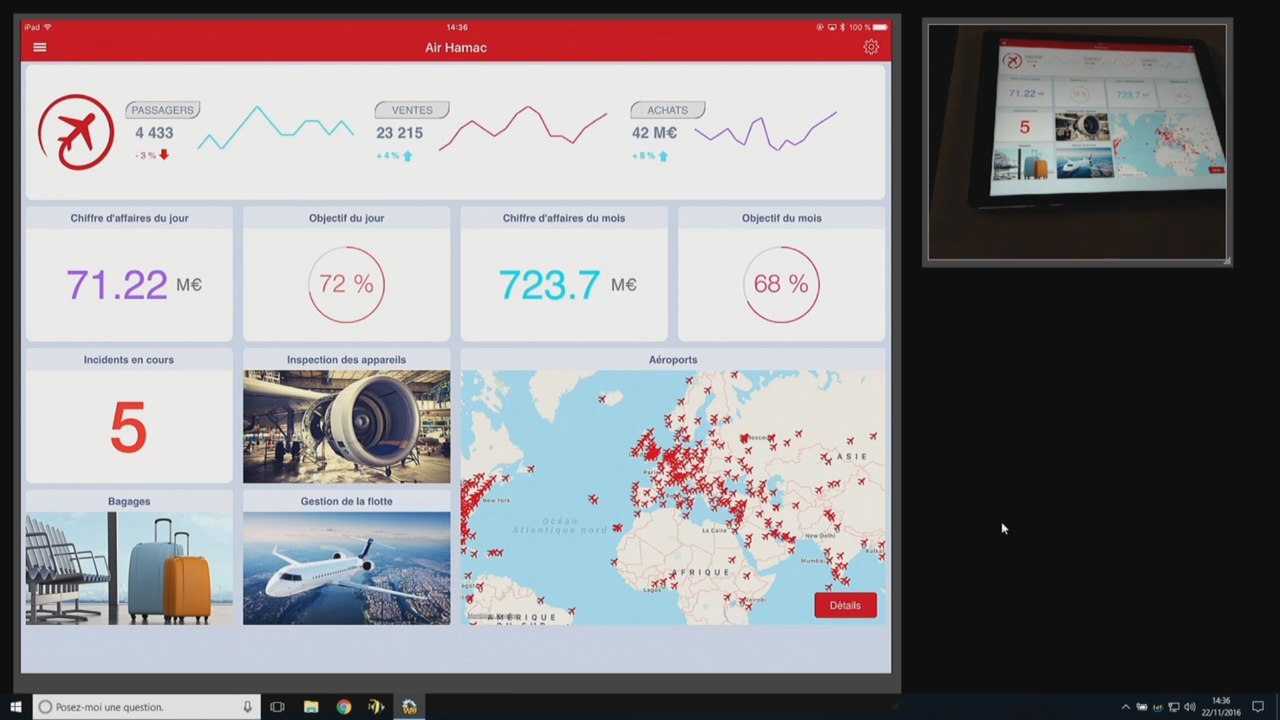This screenshot has height=720, width=1280.
Task: Open the Bagages luggage image tile
Action: 129,568
